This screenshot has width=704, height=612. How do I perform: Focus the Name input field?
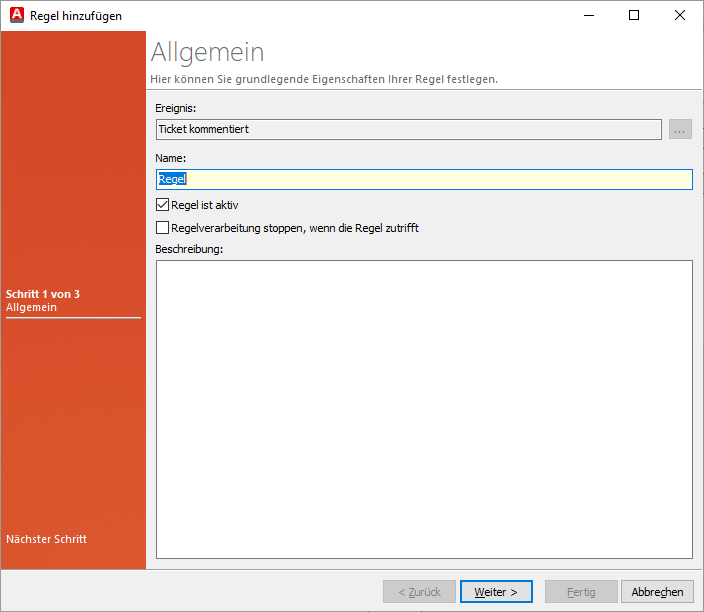tap(424, 179)
